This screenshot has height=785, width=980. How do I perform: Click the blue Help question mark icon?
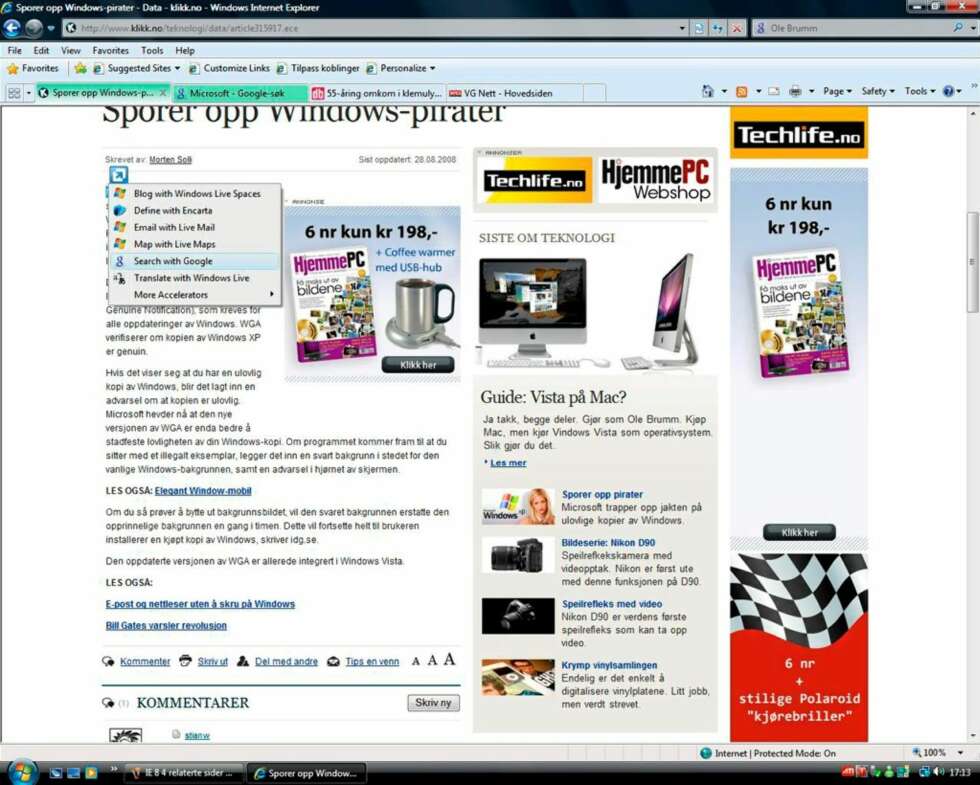click(948, 91)
